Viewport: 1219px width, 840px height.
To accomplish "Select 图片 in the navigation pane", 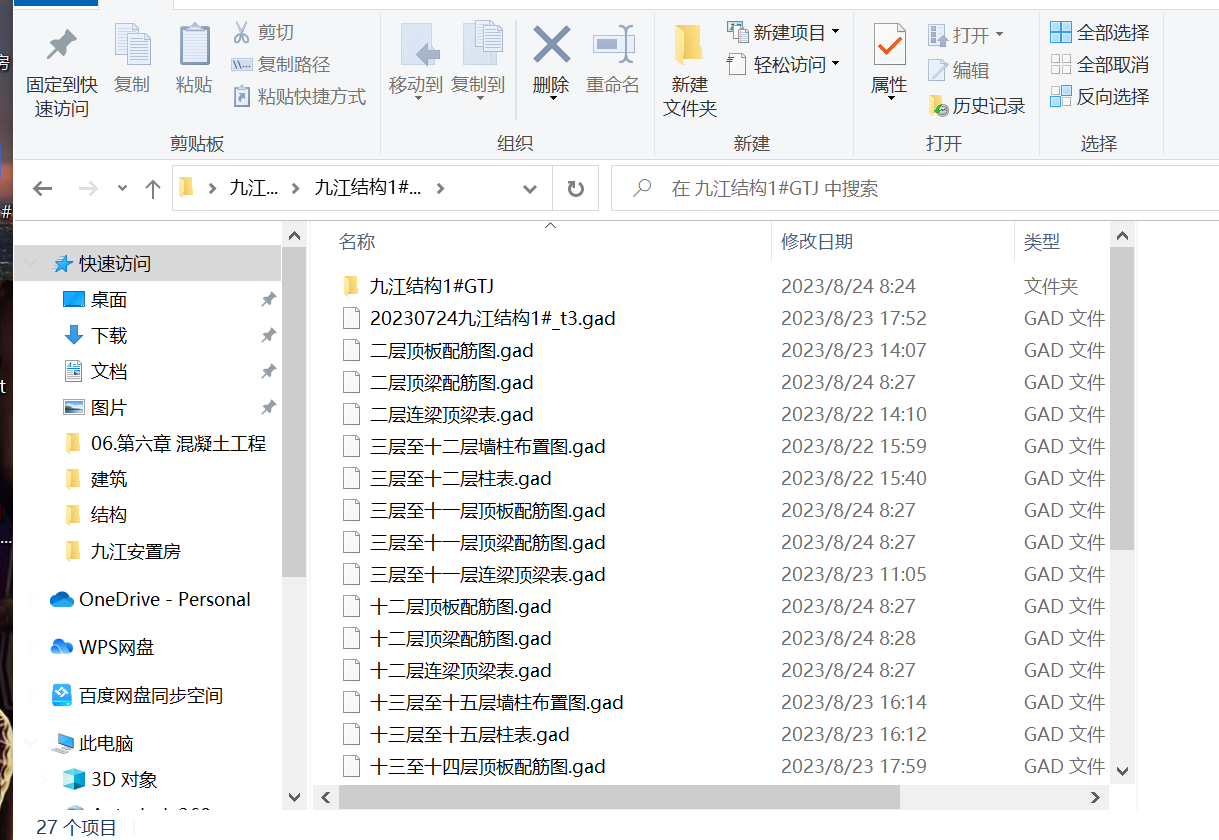I will coord(109,408).
